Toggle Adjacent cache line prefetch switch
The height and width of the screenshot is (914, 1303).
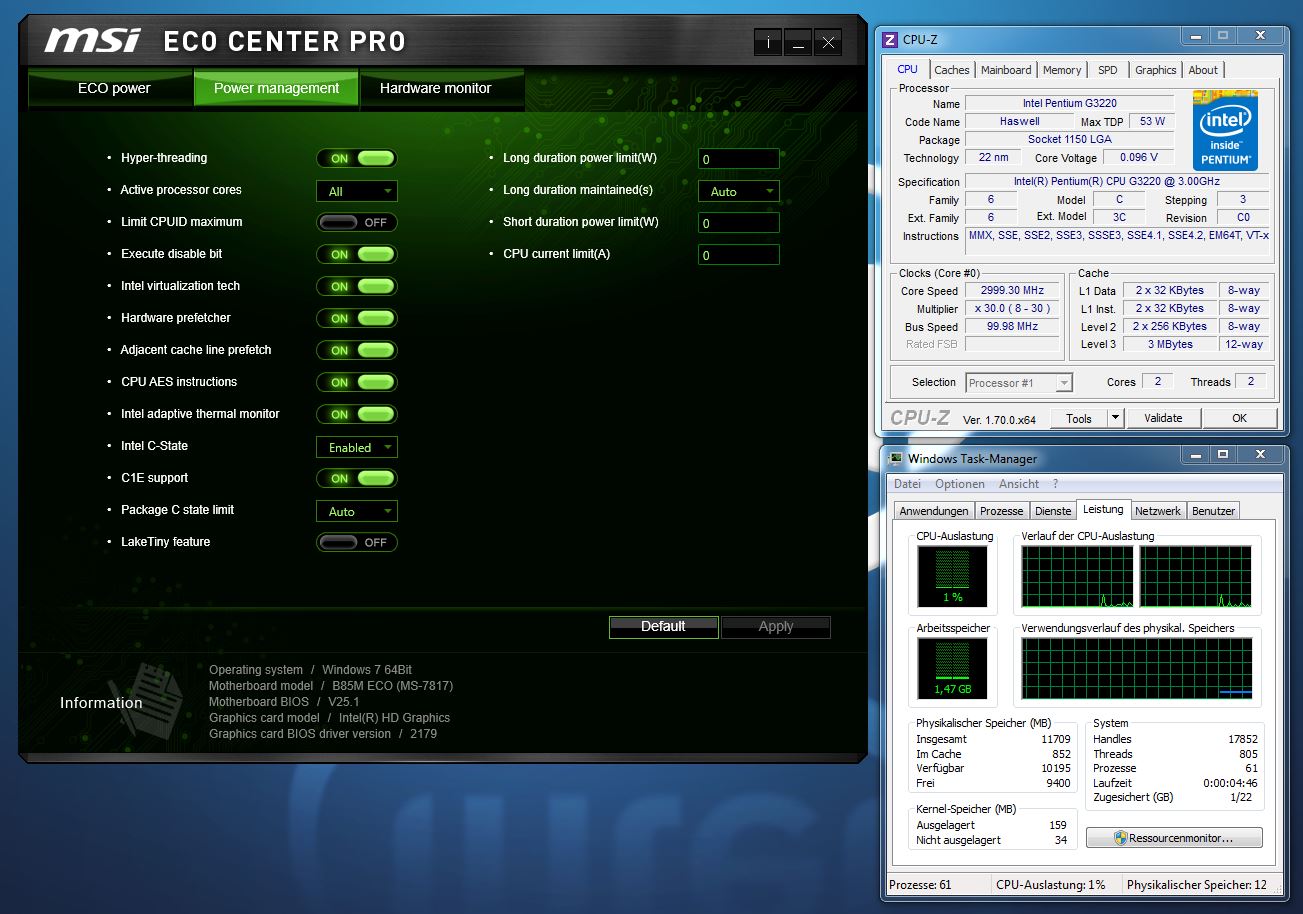(357, 350)
